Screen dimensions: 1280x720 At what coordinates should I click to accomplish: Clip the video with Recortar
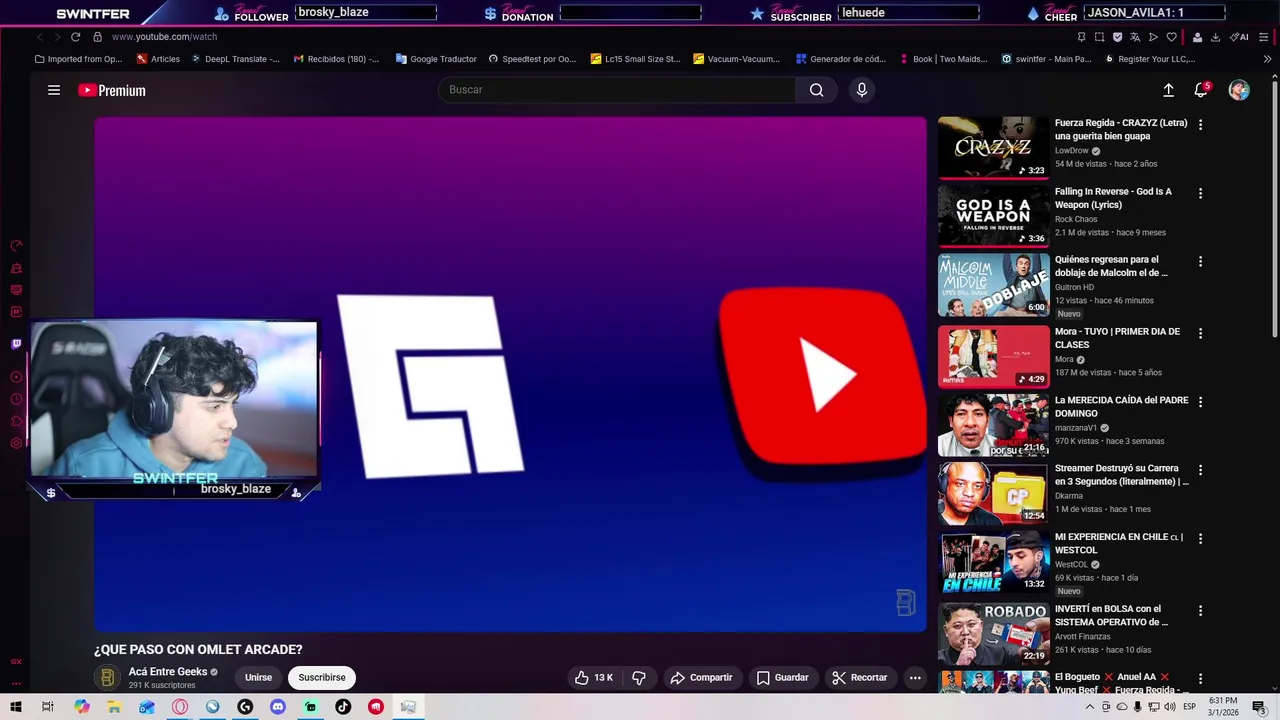click(860, 677)
